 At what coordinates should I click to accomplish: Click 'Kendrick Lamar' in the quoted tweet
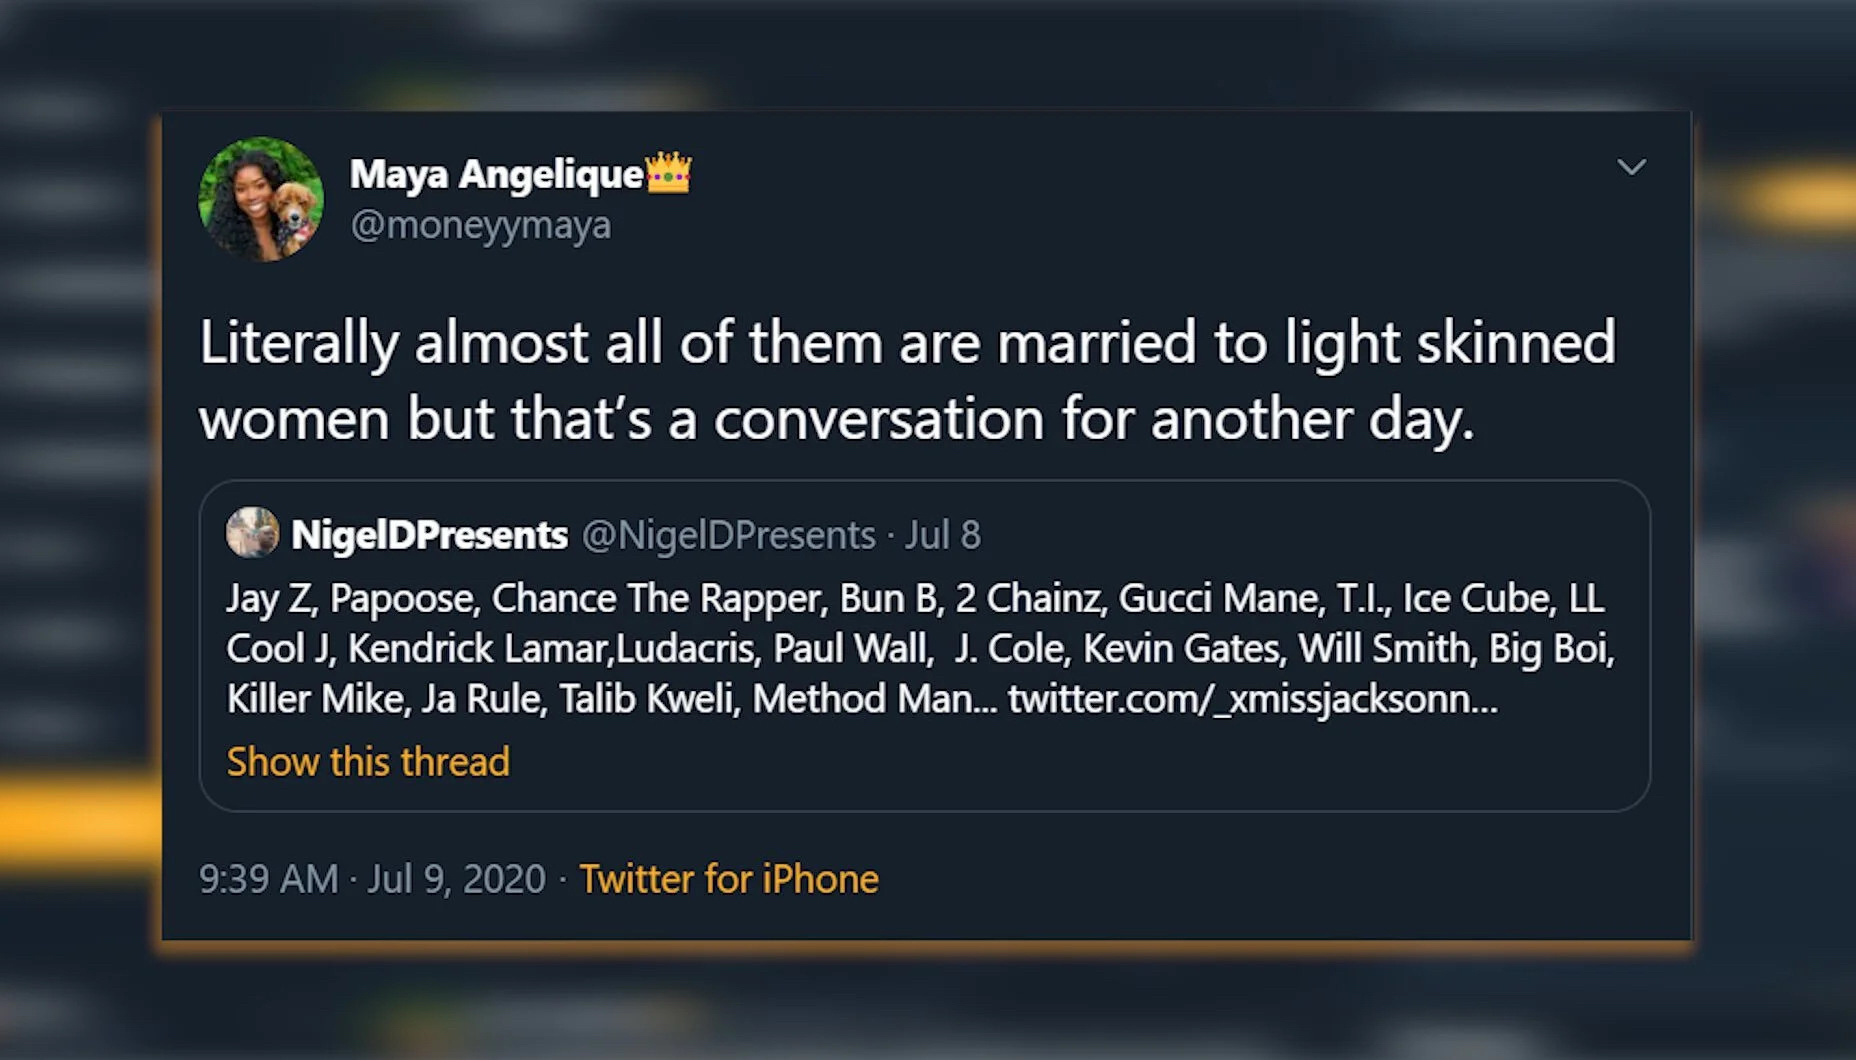477,649
